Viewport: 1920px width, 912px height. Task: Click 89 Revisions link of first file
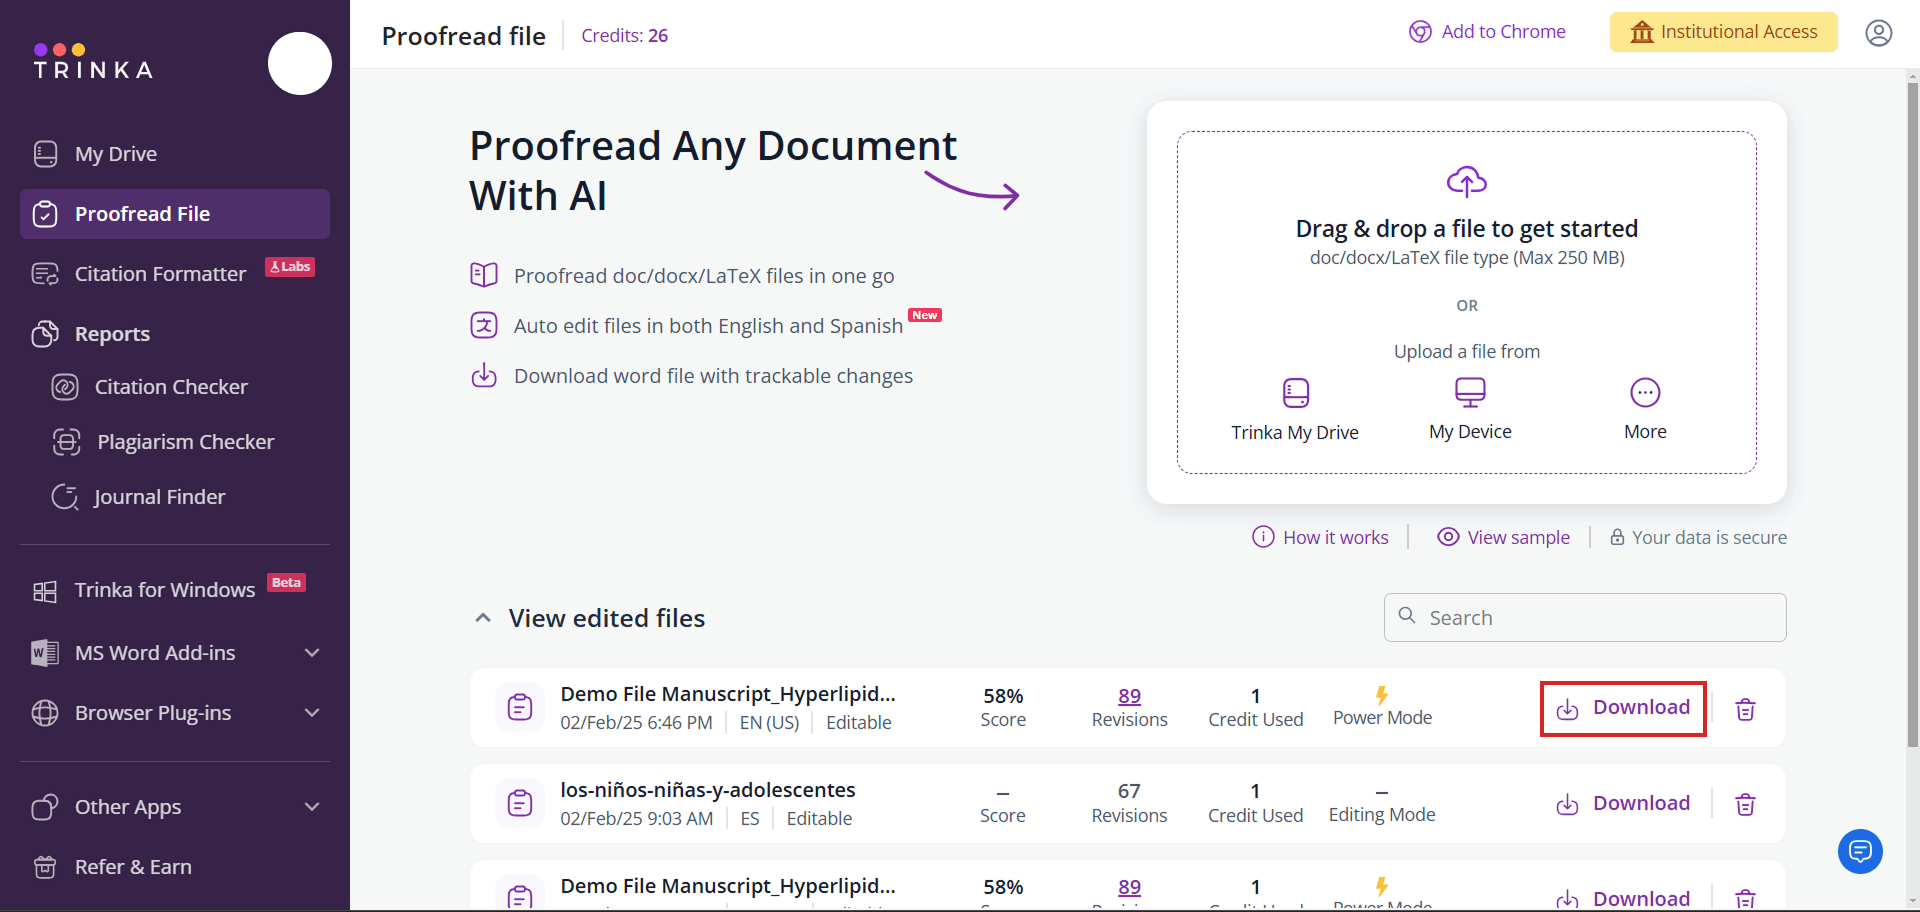[1129, 696]
